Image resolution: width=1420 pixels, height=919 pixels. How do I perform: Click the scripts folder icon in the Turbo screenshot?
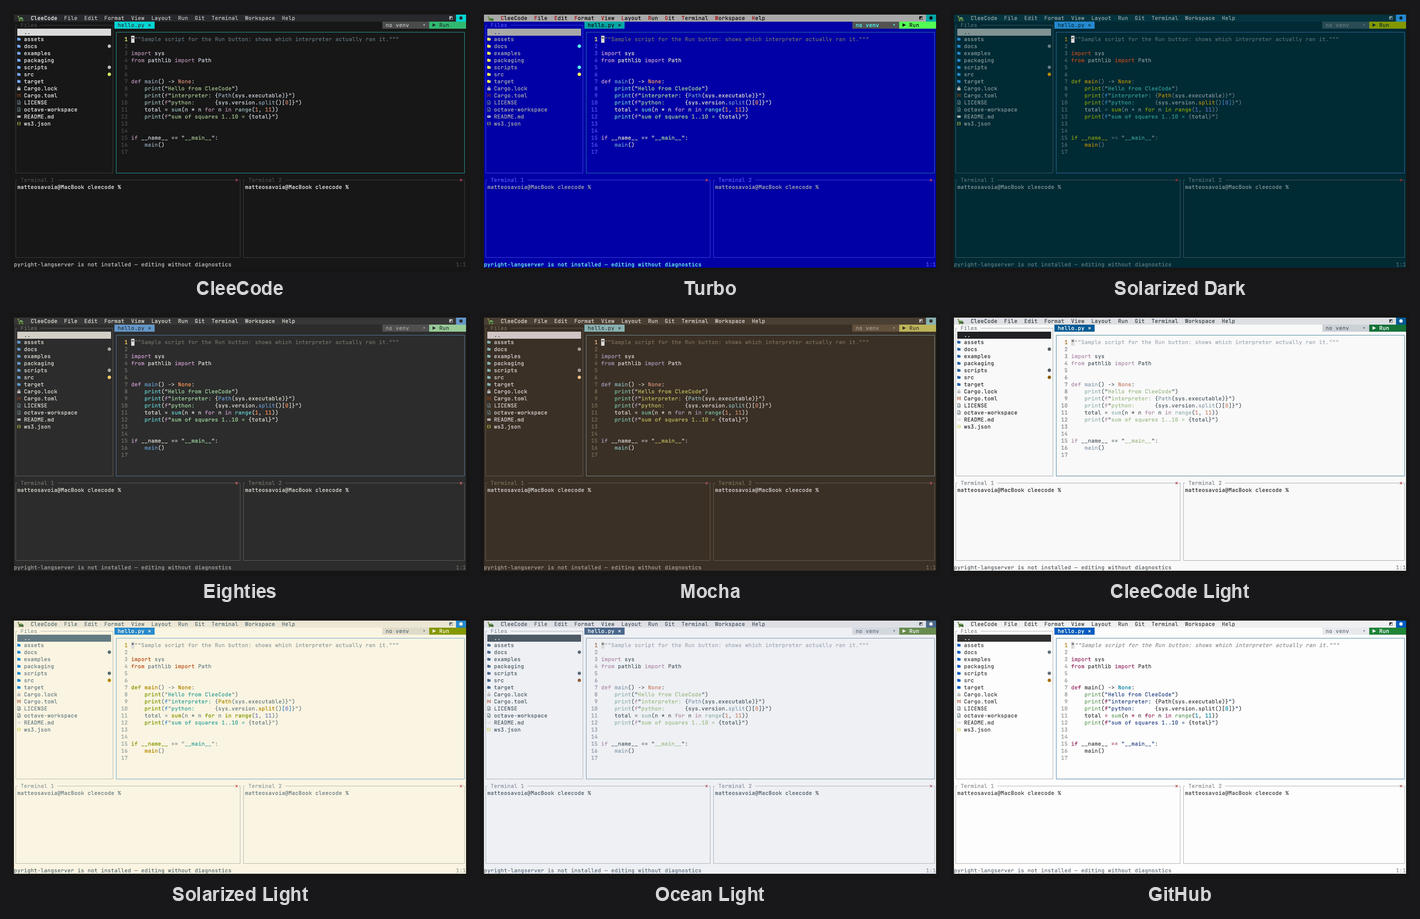click(489, 68)
